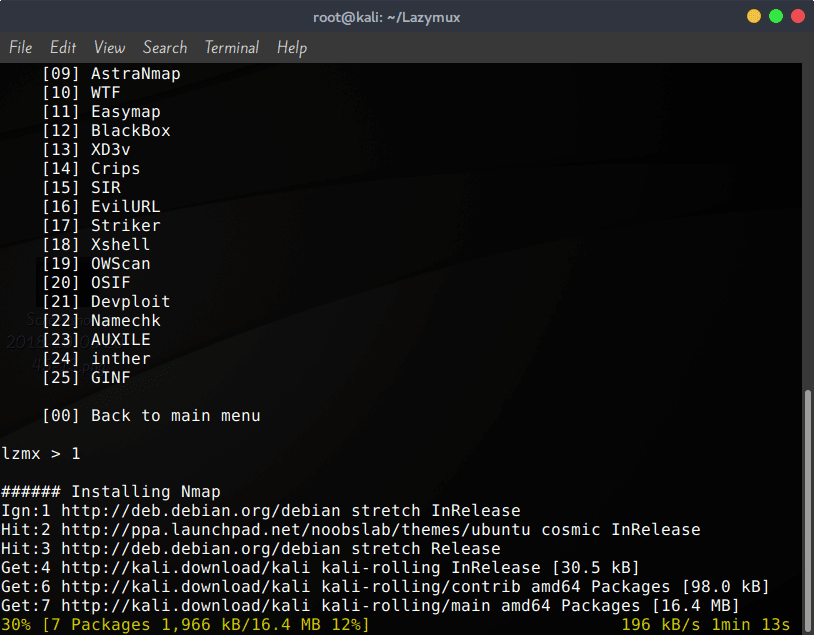Open the View menu
Screen dimensions: 814x635
click(x=110, y=48)
